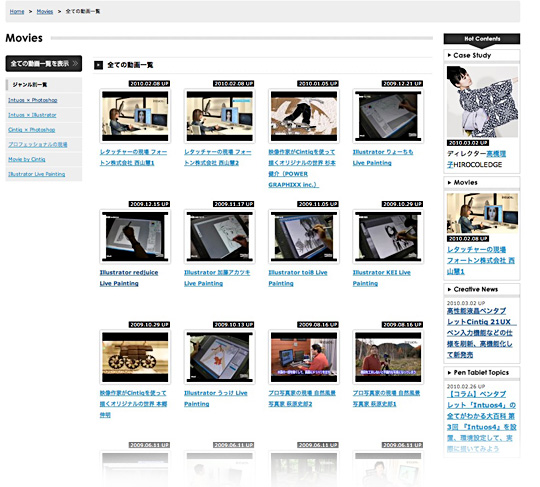
Task: Click Illustrator りょーちも Live Painting link
Action: (383, 157)
